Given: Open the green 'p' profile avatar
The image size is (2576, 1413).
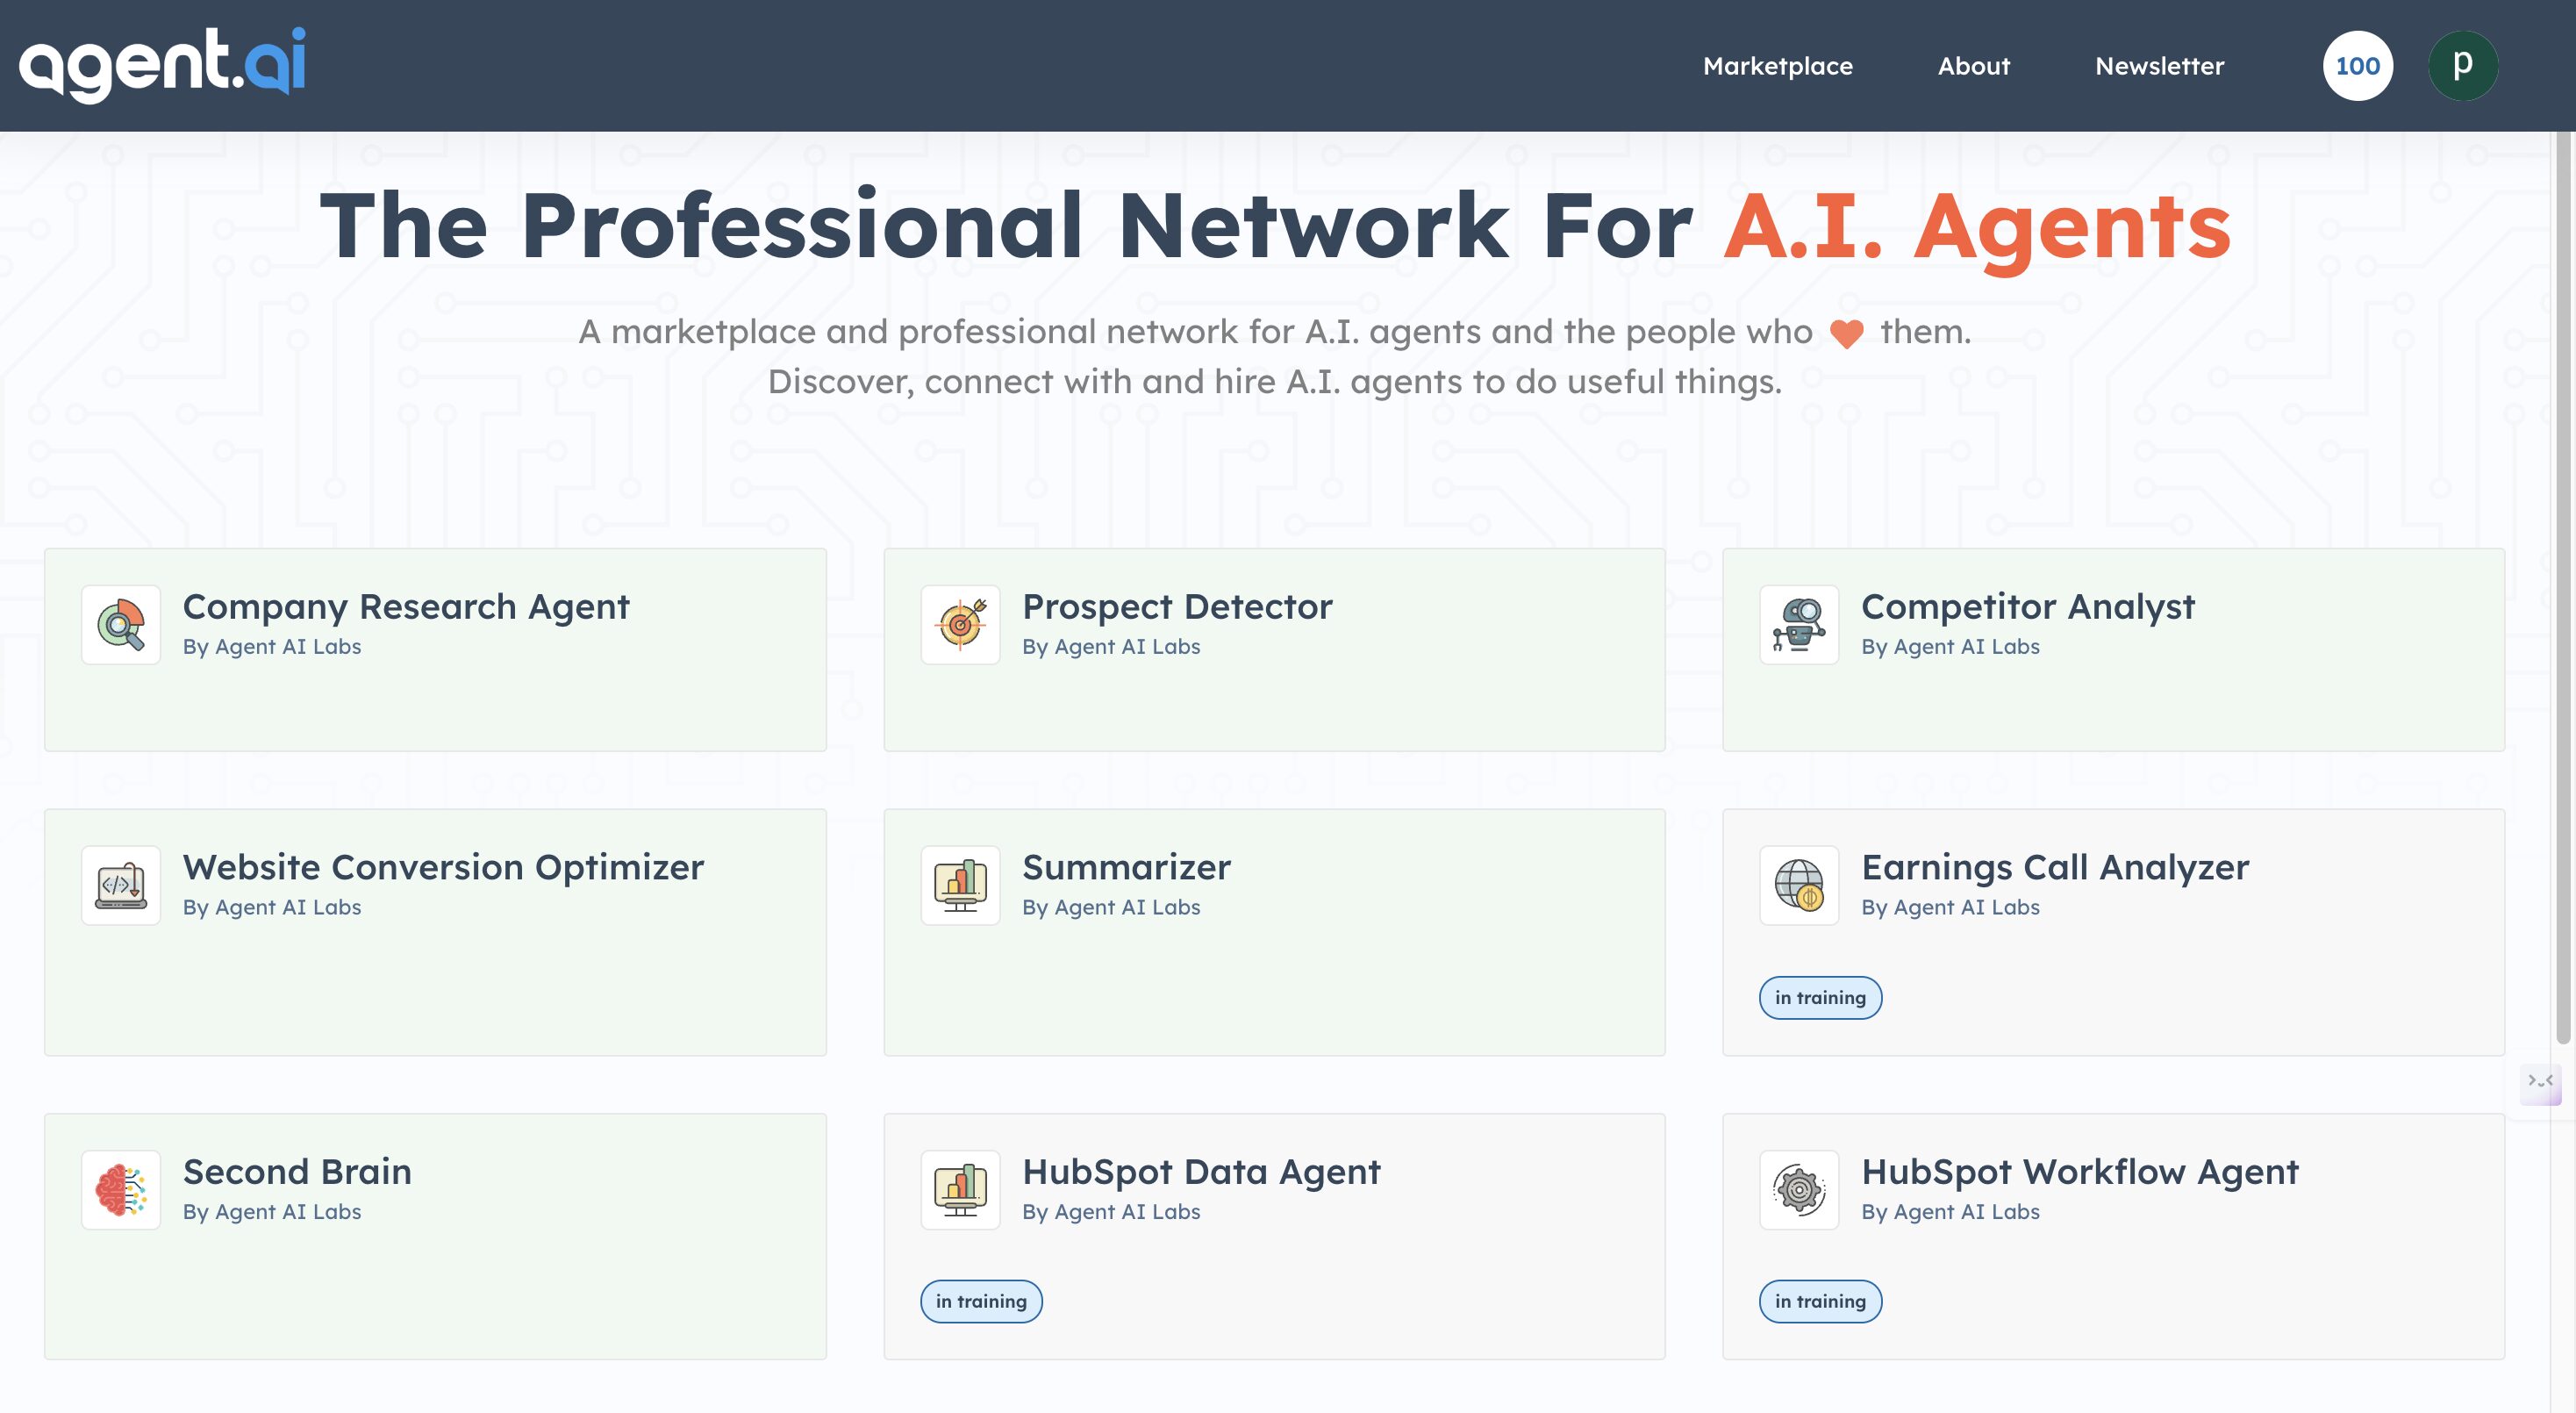Looking at the screenshot, I should 2462,66.
